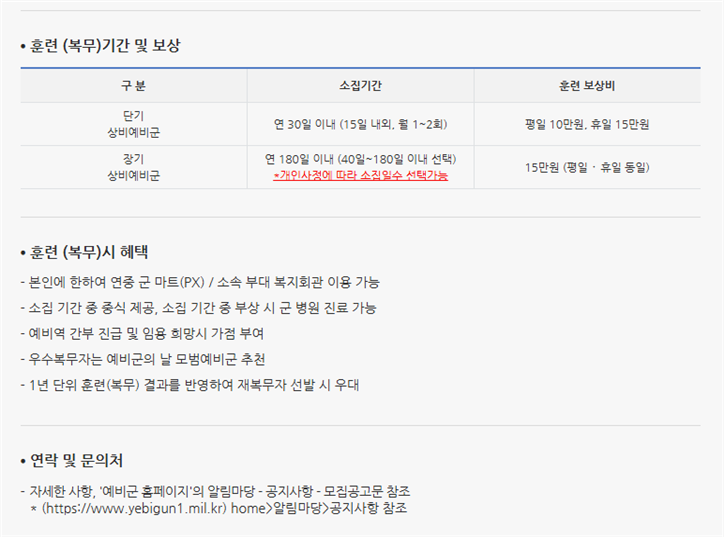This screenshot has width=724, height=537.
Task: Click the 장기 상비예비군 row label
Action: click(x=133, y=167)
